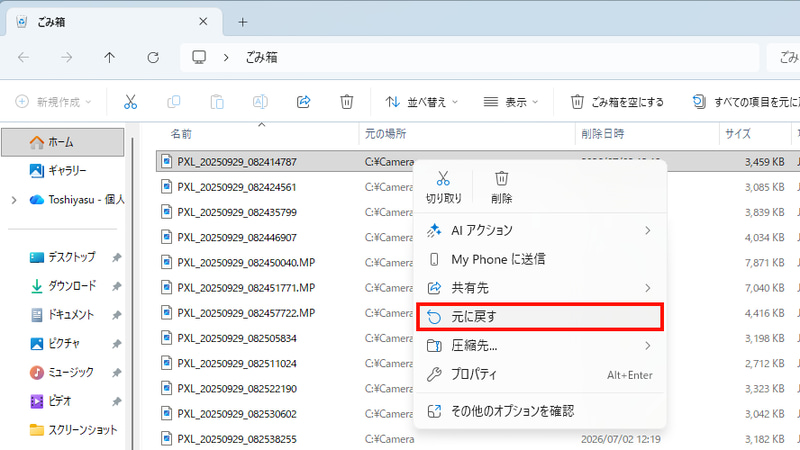Image resolution: width=800 pixels, height=450 pixels.
Task: Select file PXL_20250929_082414787
Action: (237, 162)
